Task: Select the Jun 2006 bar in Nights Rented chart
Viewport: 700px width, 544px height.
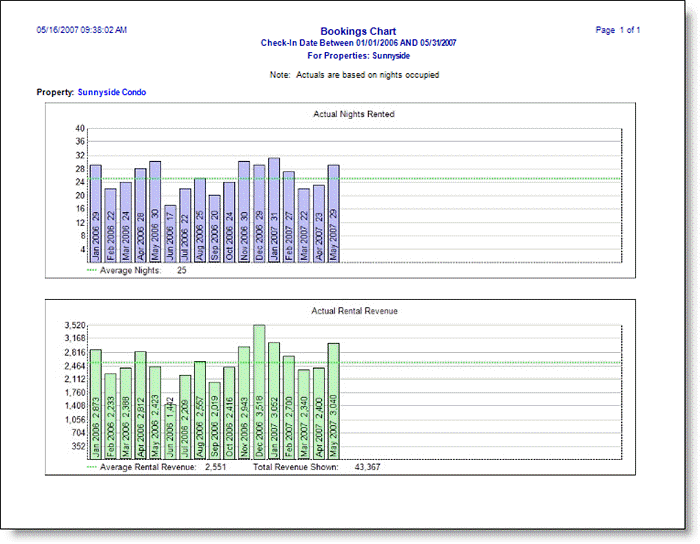Action: pos(170,234)
